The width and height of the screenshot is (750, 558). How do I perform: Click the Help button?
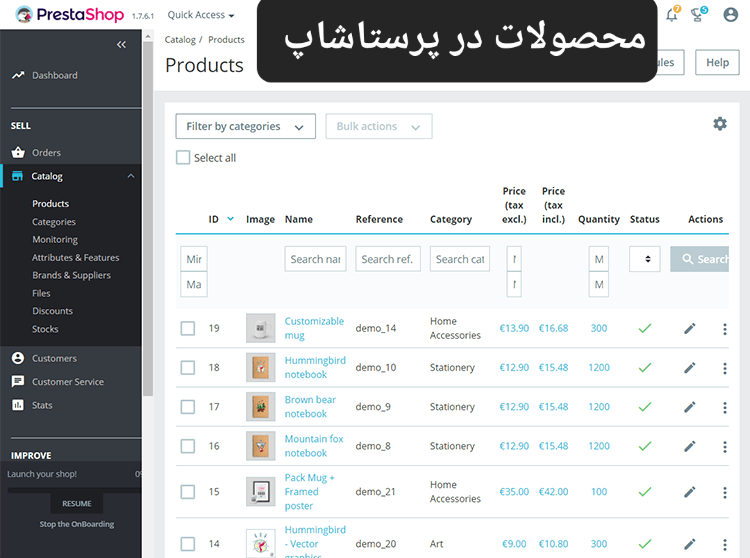point(717,62)
